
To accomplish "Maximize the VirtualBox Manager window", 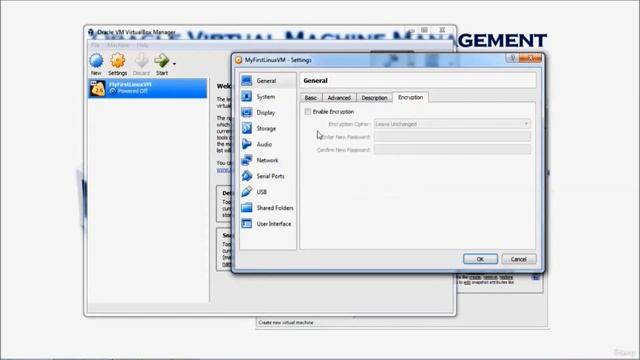I will (424, 30).
